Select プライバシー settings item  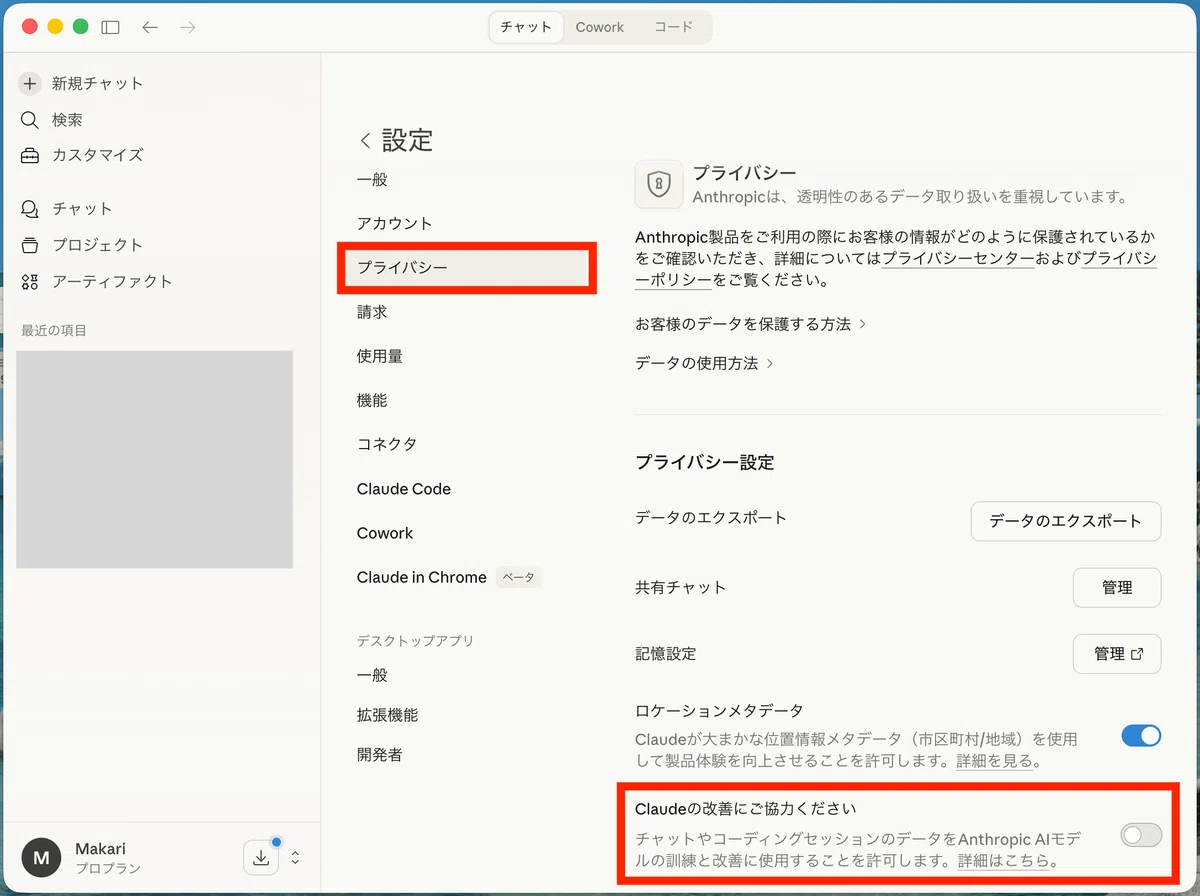pos(467,268)
